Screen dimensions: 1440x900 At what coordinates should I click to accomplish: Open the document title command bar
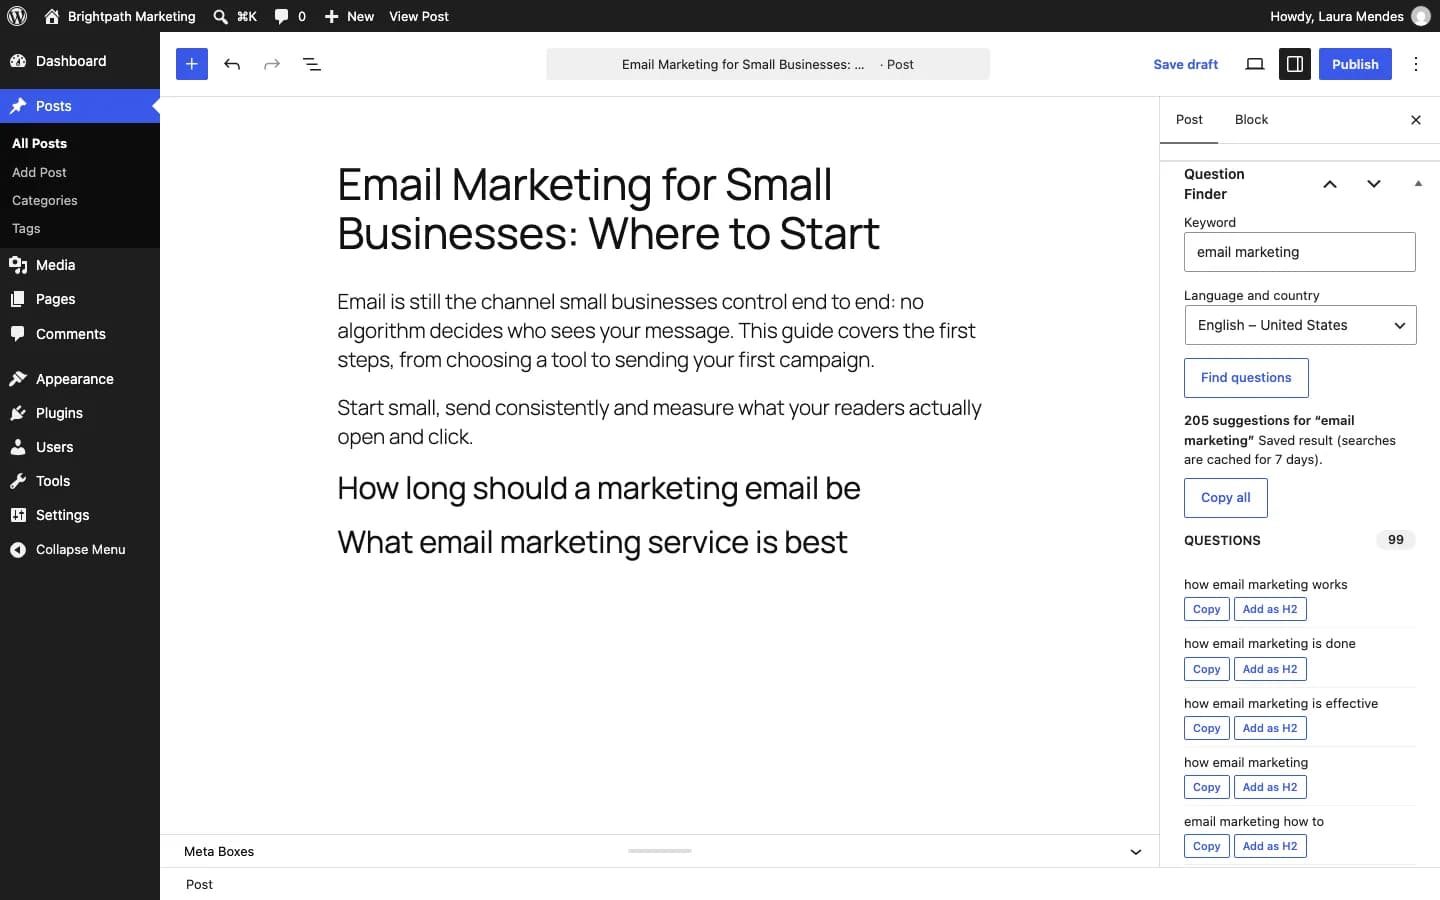(768, 64)
